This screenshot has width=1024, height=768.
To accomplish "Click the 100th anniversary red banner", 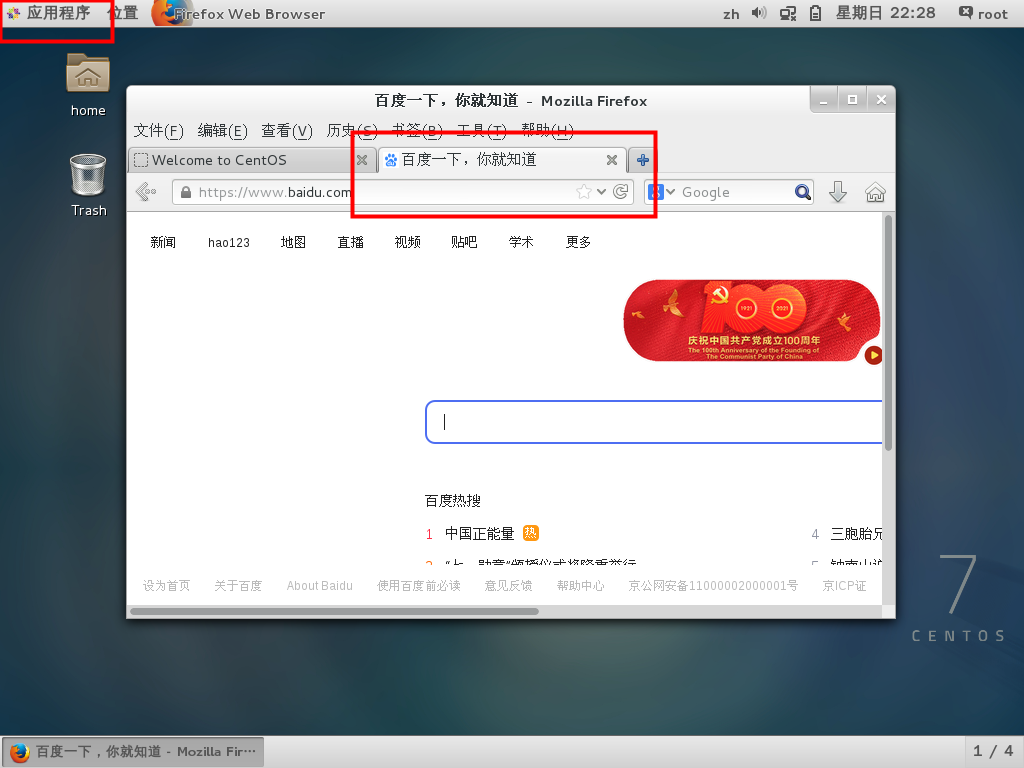I will [x=752, y=320].
